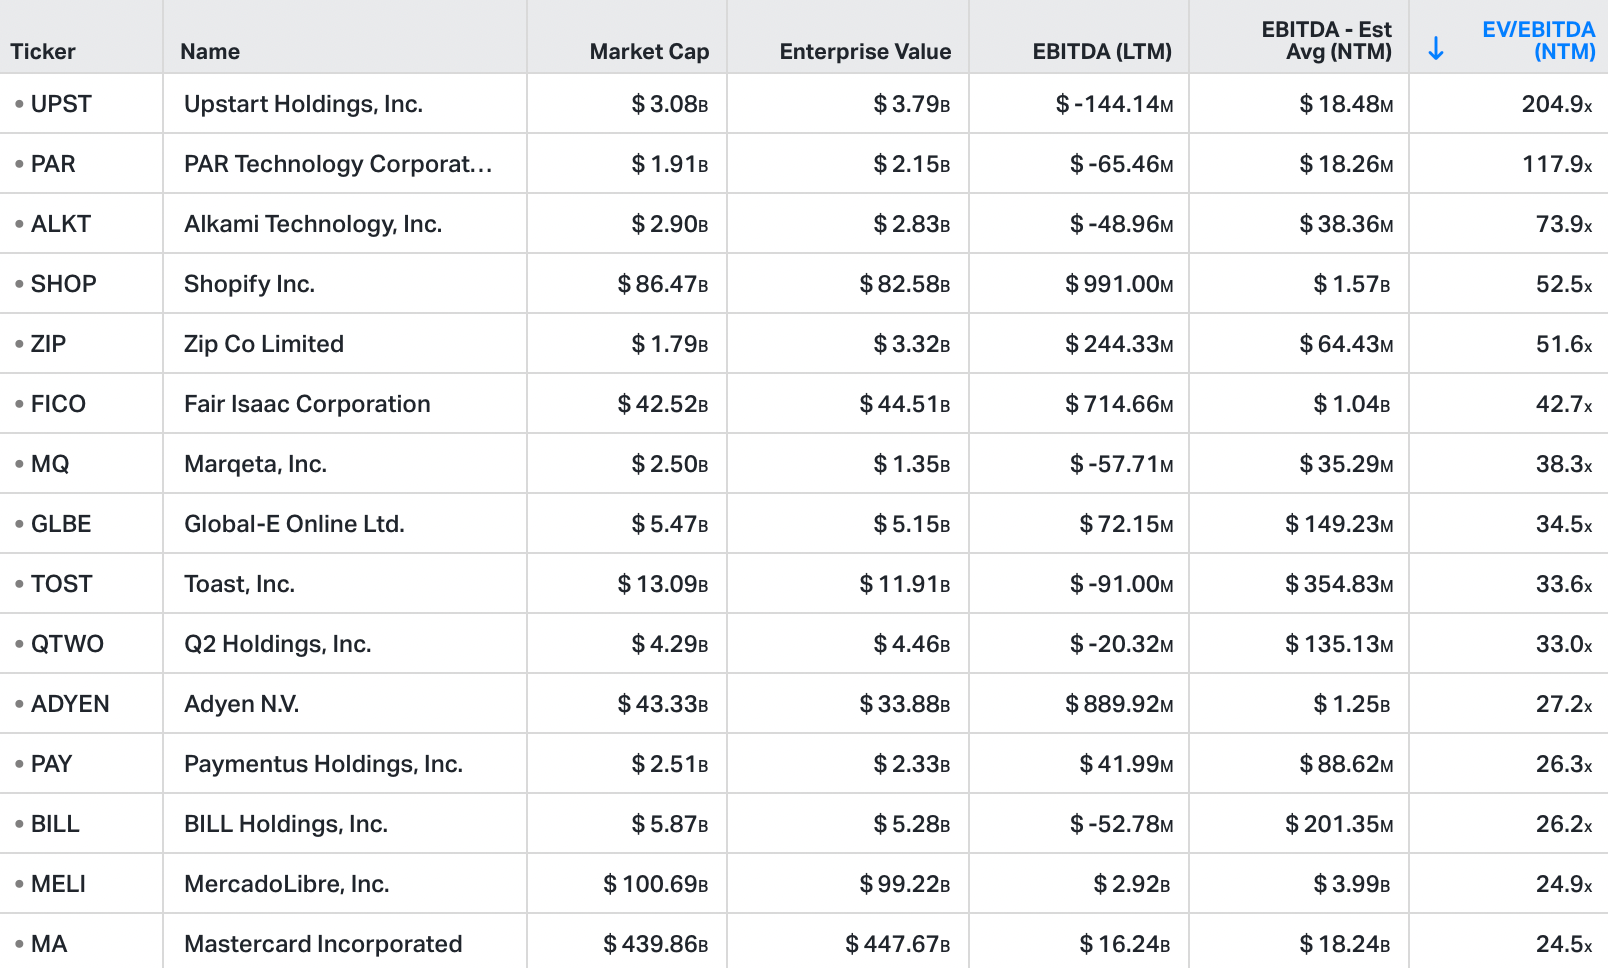The height and width of the screenshot is (968, 1608).
Task: Click the bullet icon beside UPST
Action: pos(19,104)
